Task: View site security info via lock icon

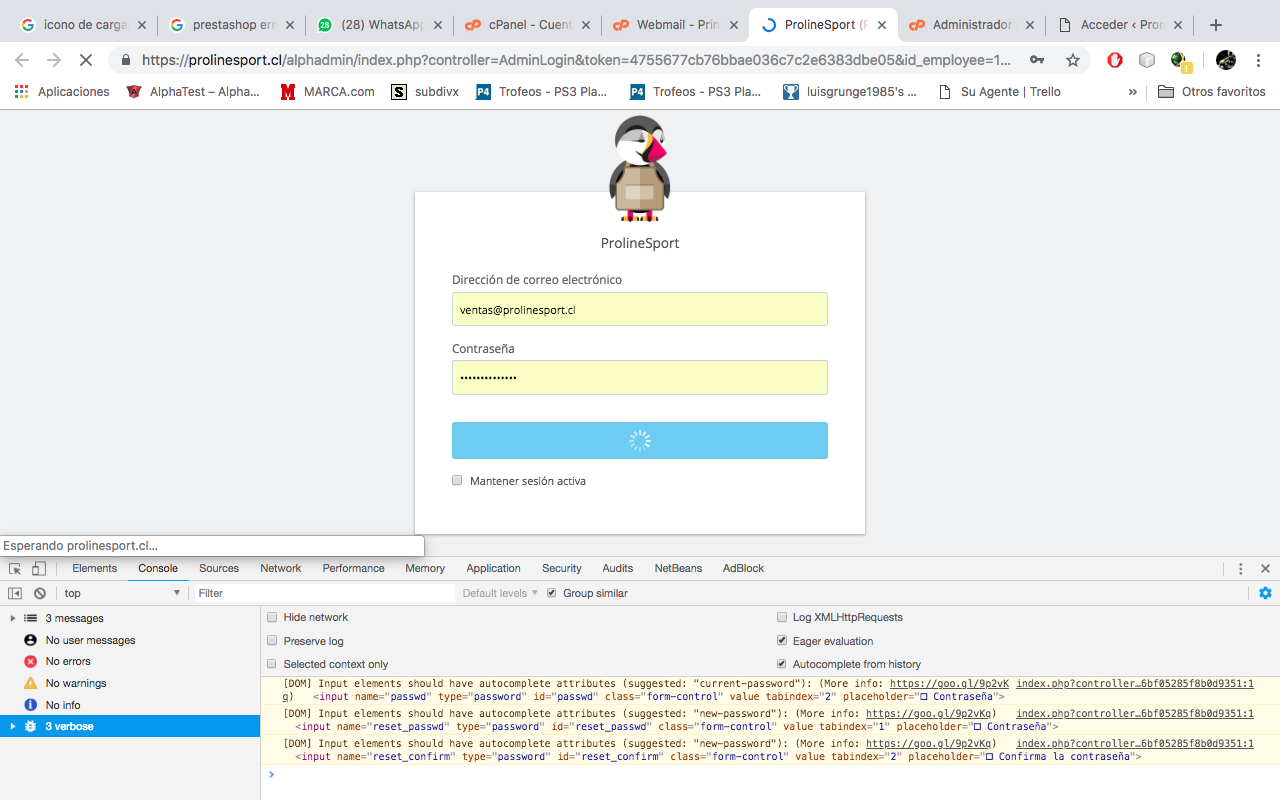Action: pyautogui.click(x=126, y=60)
